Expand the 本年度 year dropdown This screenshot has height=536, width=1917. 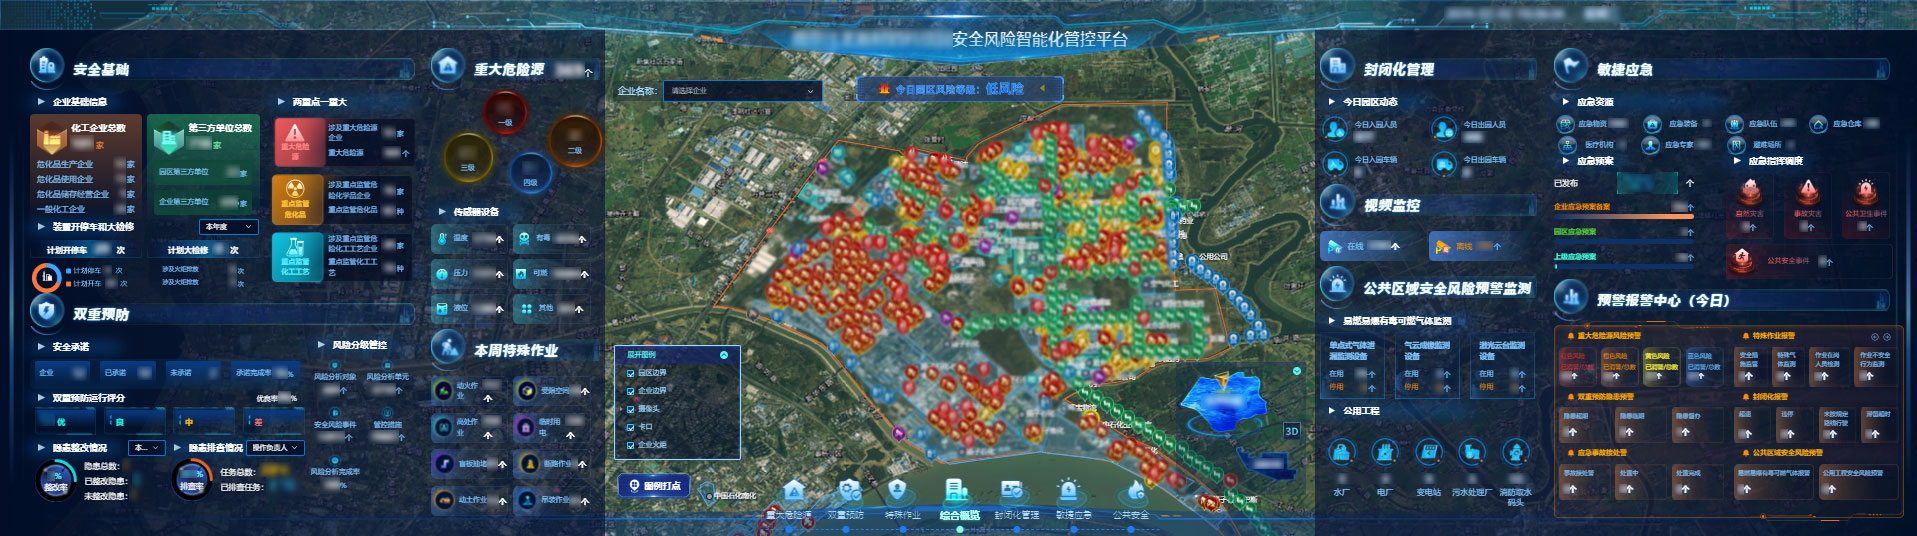(229, 227)
